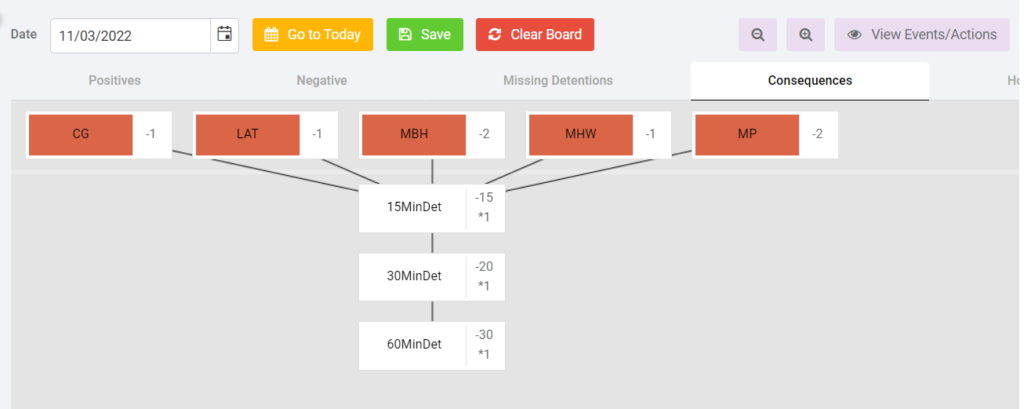Click the 15MinDet consequence node
1024x409 pixels.
coord(432,208)
